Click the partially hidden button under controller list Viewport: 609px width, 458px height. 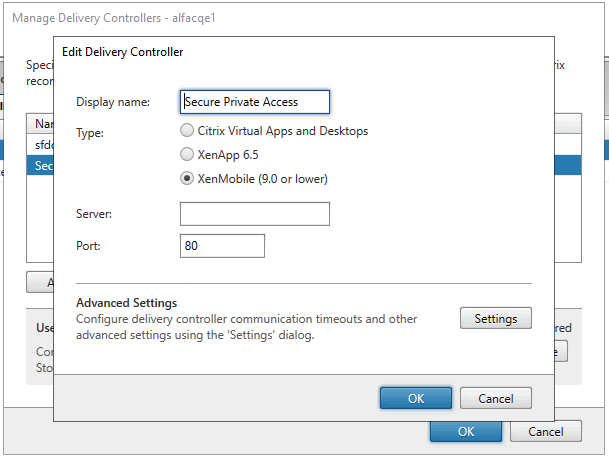pos(40,282)
